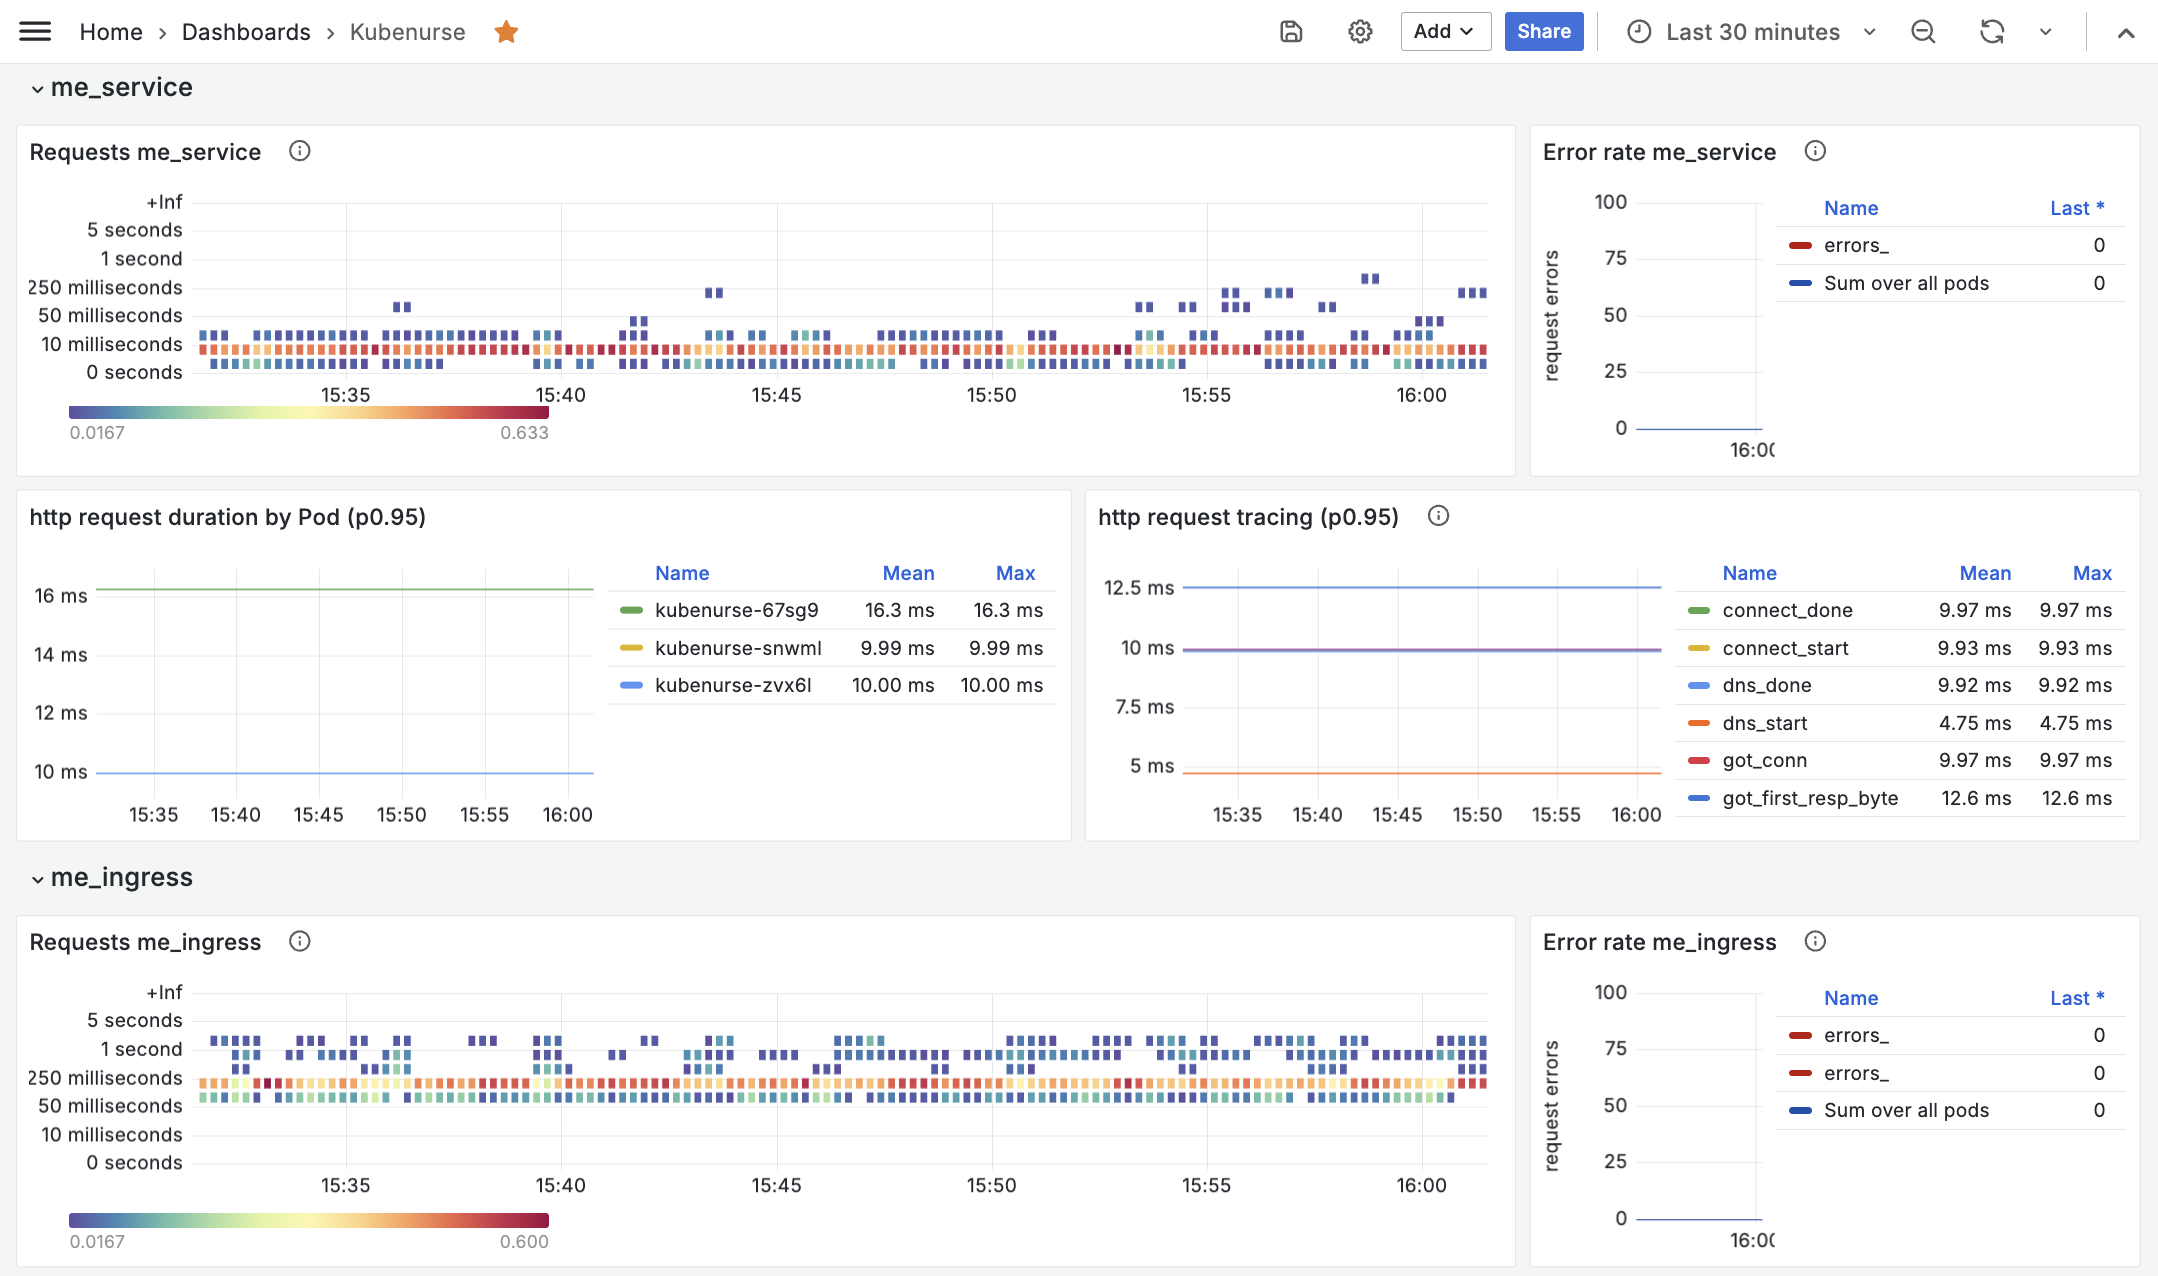
Task: Open the Add dropdown
Action: [x=1444, y=32]
